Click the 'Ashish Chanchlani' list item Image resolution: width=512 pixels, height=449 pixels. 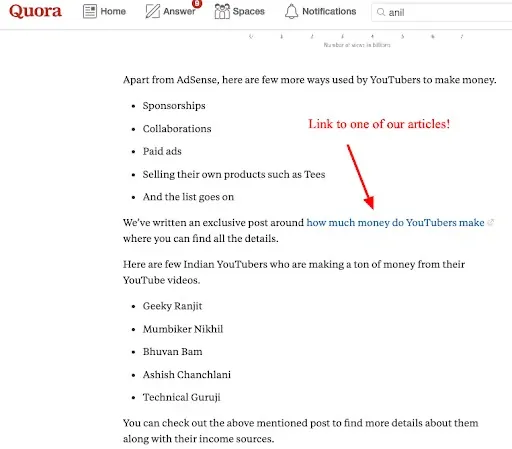[x=187, y=375]
